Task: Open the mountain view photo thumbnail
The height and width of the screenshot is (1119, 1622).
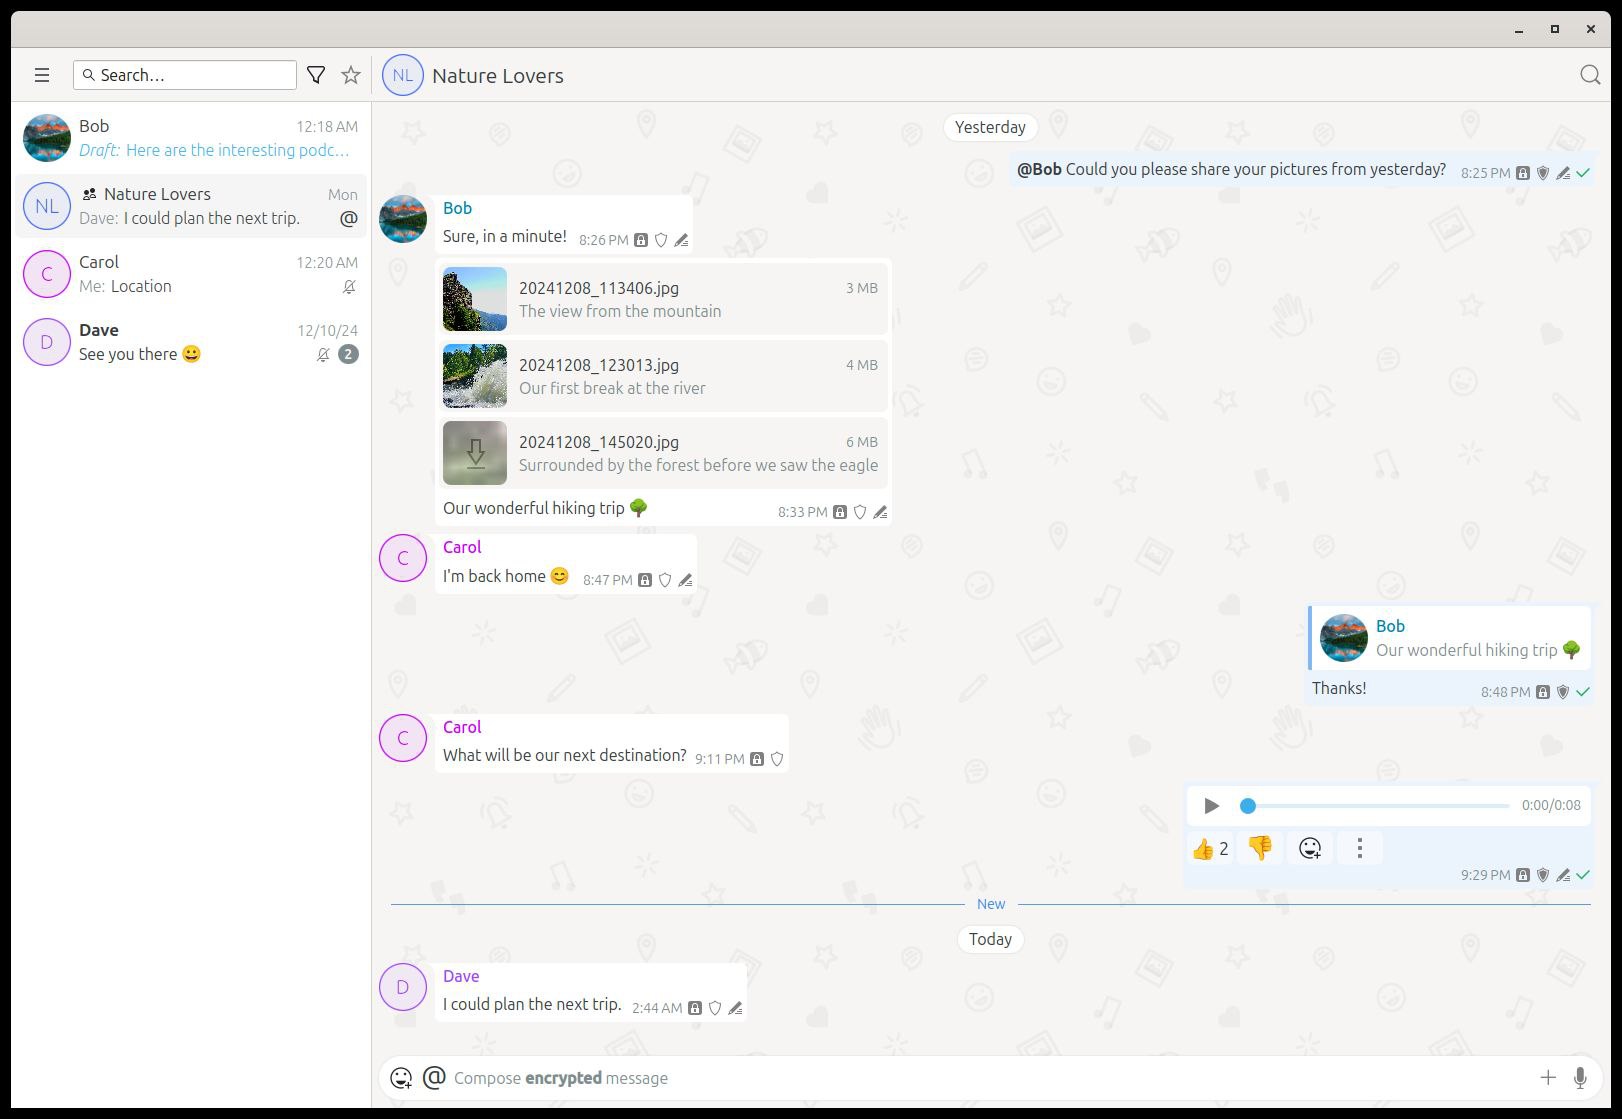Action: point(475,299)
